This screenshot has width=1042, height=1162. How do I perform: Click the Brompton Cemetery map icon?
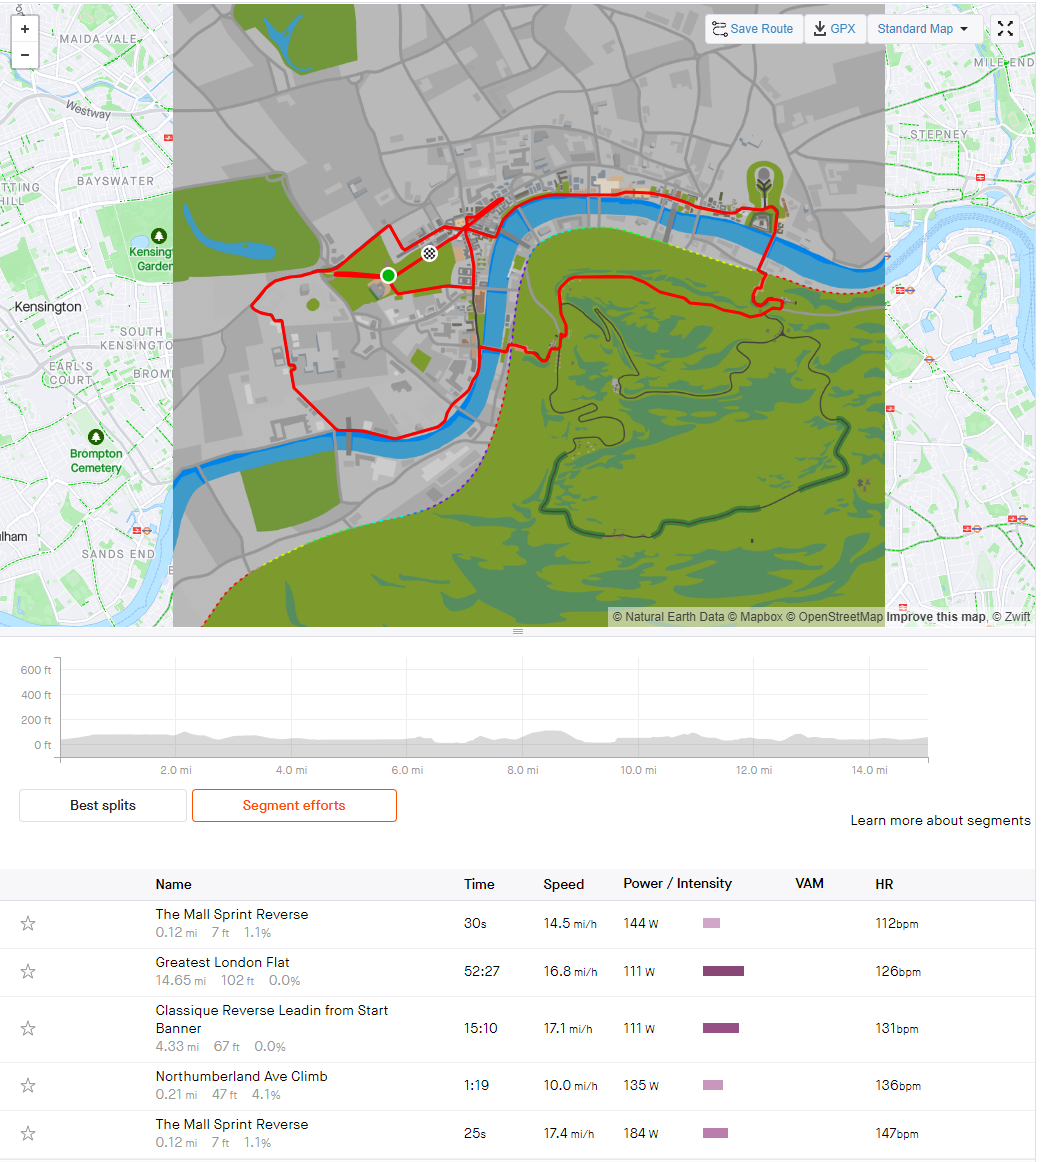96,437
